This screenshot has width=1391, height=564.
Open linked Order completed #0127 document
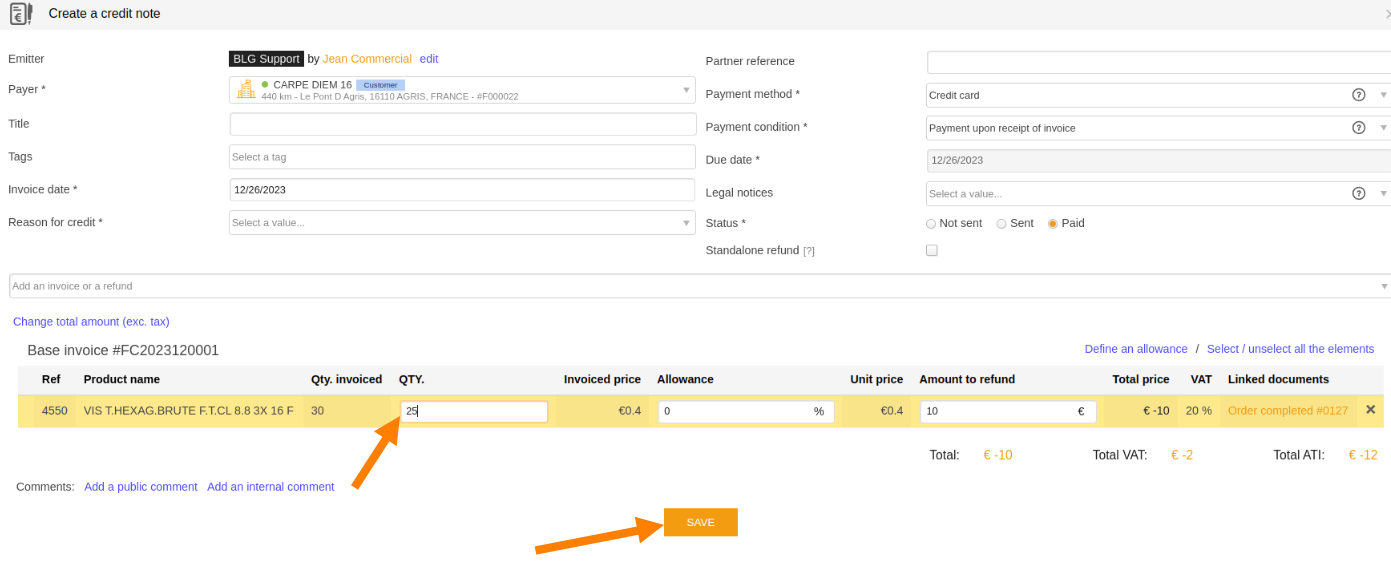click(1288, 411)
